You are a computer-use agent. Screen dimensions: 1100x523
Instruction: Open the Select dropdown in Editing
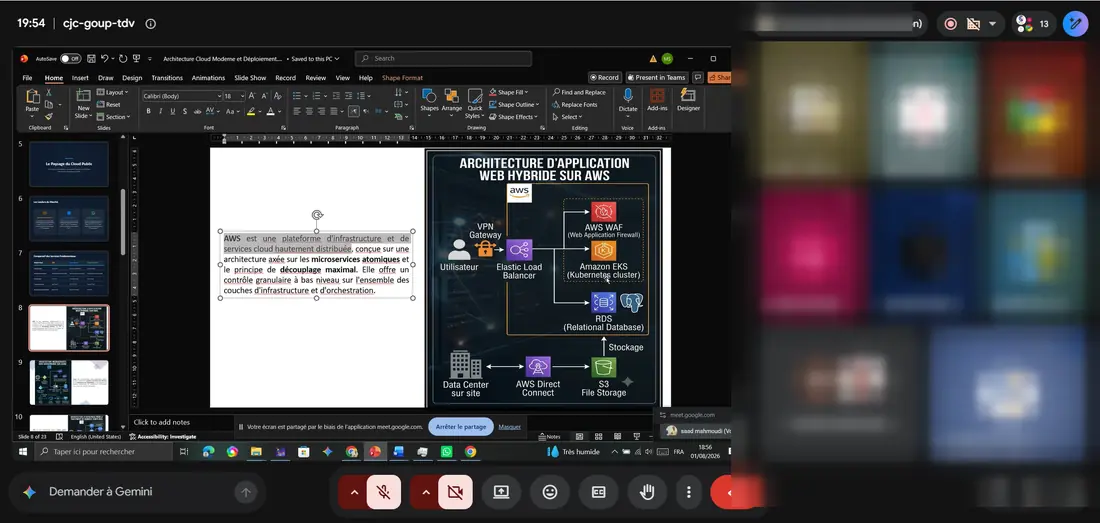[568, 117]
